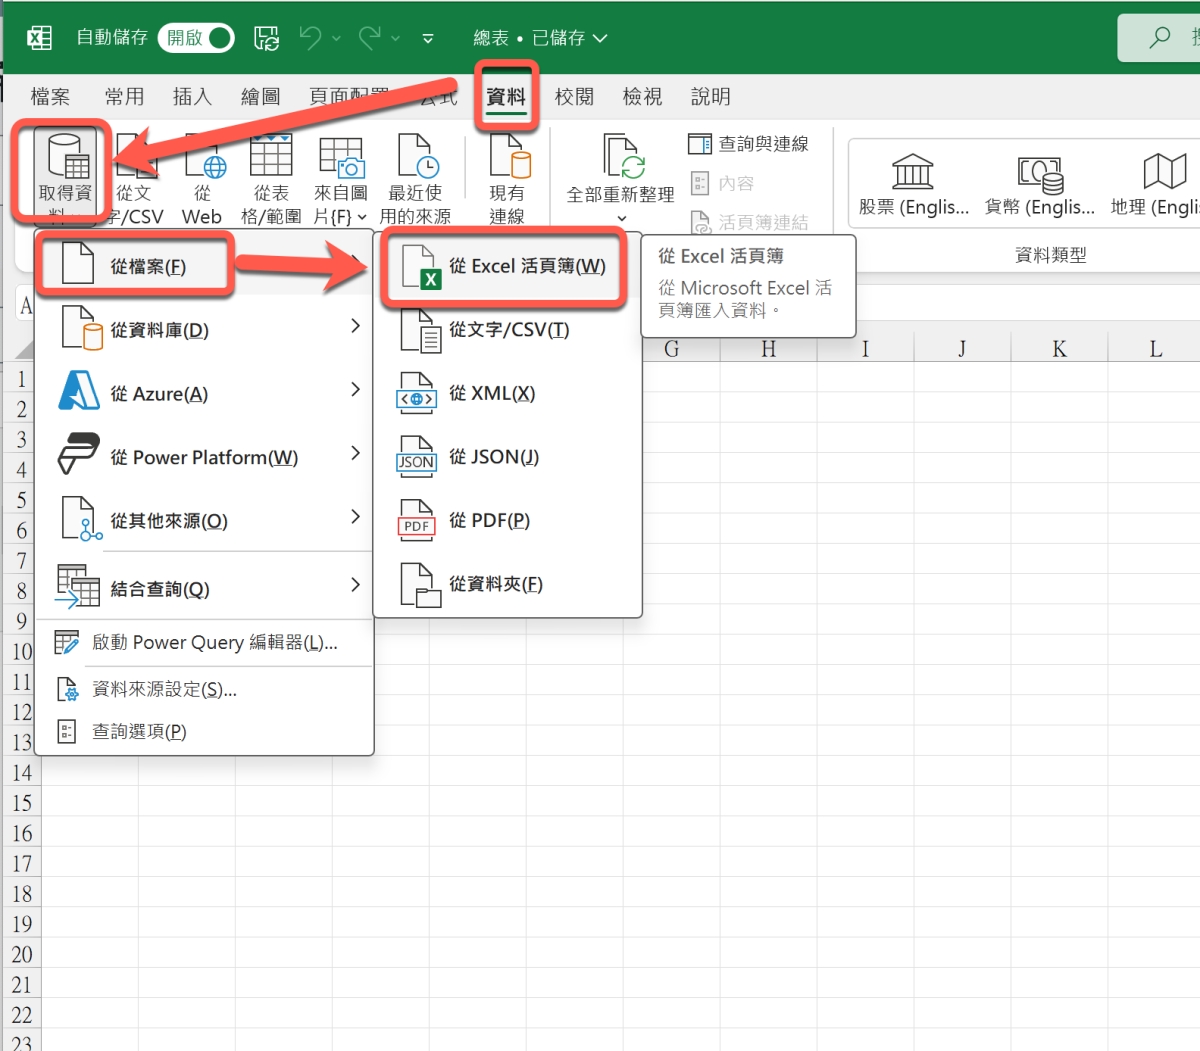Screen dimensions: 1200x1051
Task: Click the save icon in quick access toolbar
Action: click(x=266, y=38)
